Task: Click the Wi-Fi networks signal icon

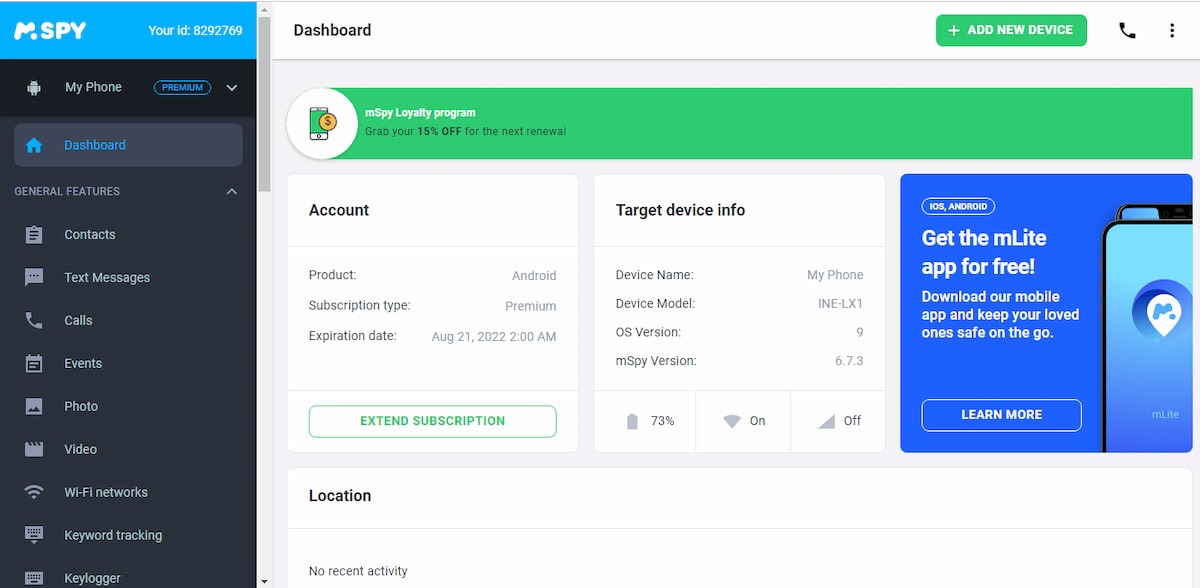Action: coord(34,492)
